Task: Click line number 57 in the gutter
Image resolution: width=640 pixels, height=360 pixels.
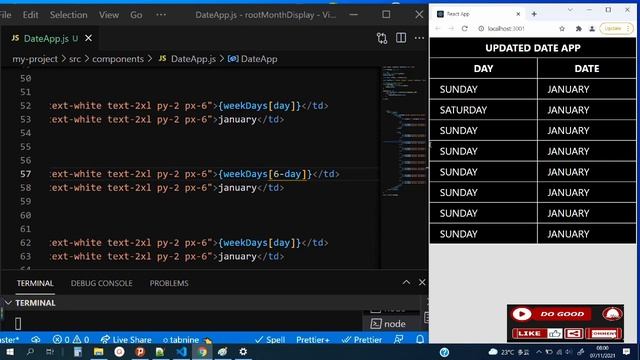Action: click(x=25, y=174)
